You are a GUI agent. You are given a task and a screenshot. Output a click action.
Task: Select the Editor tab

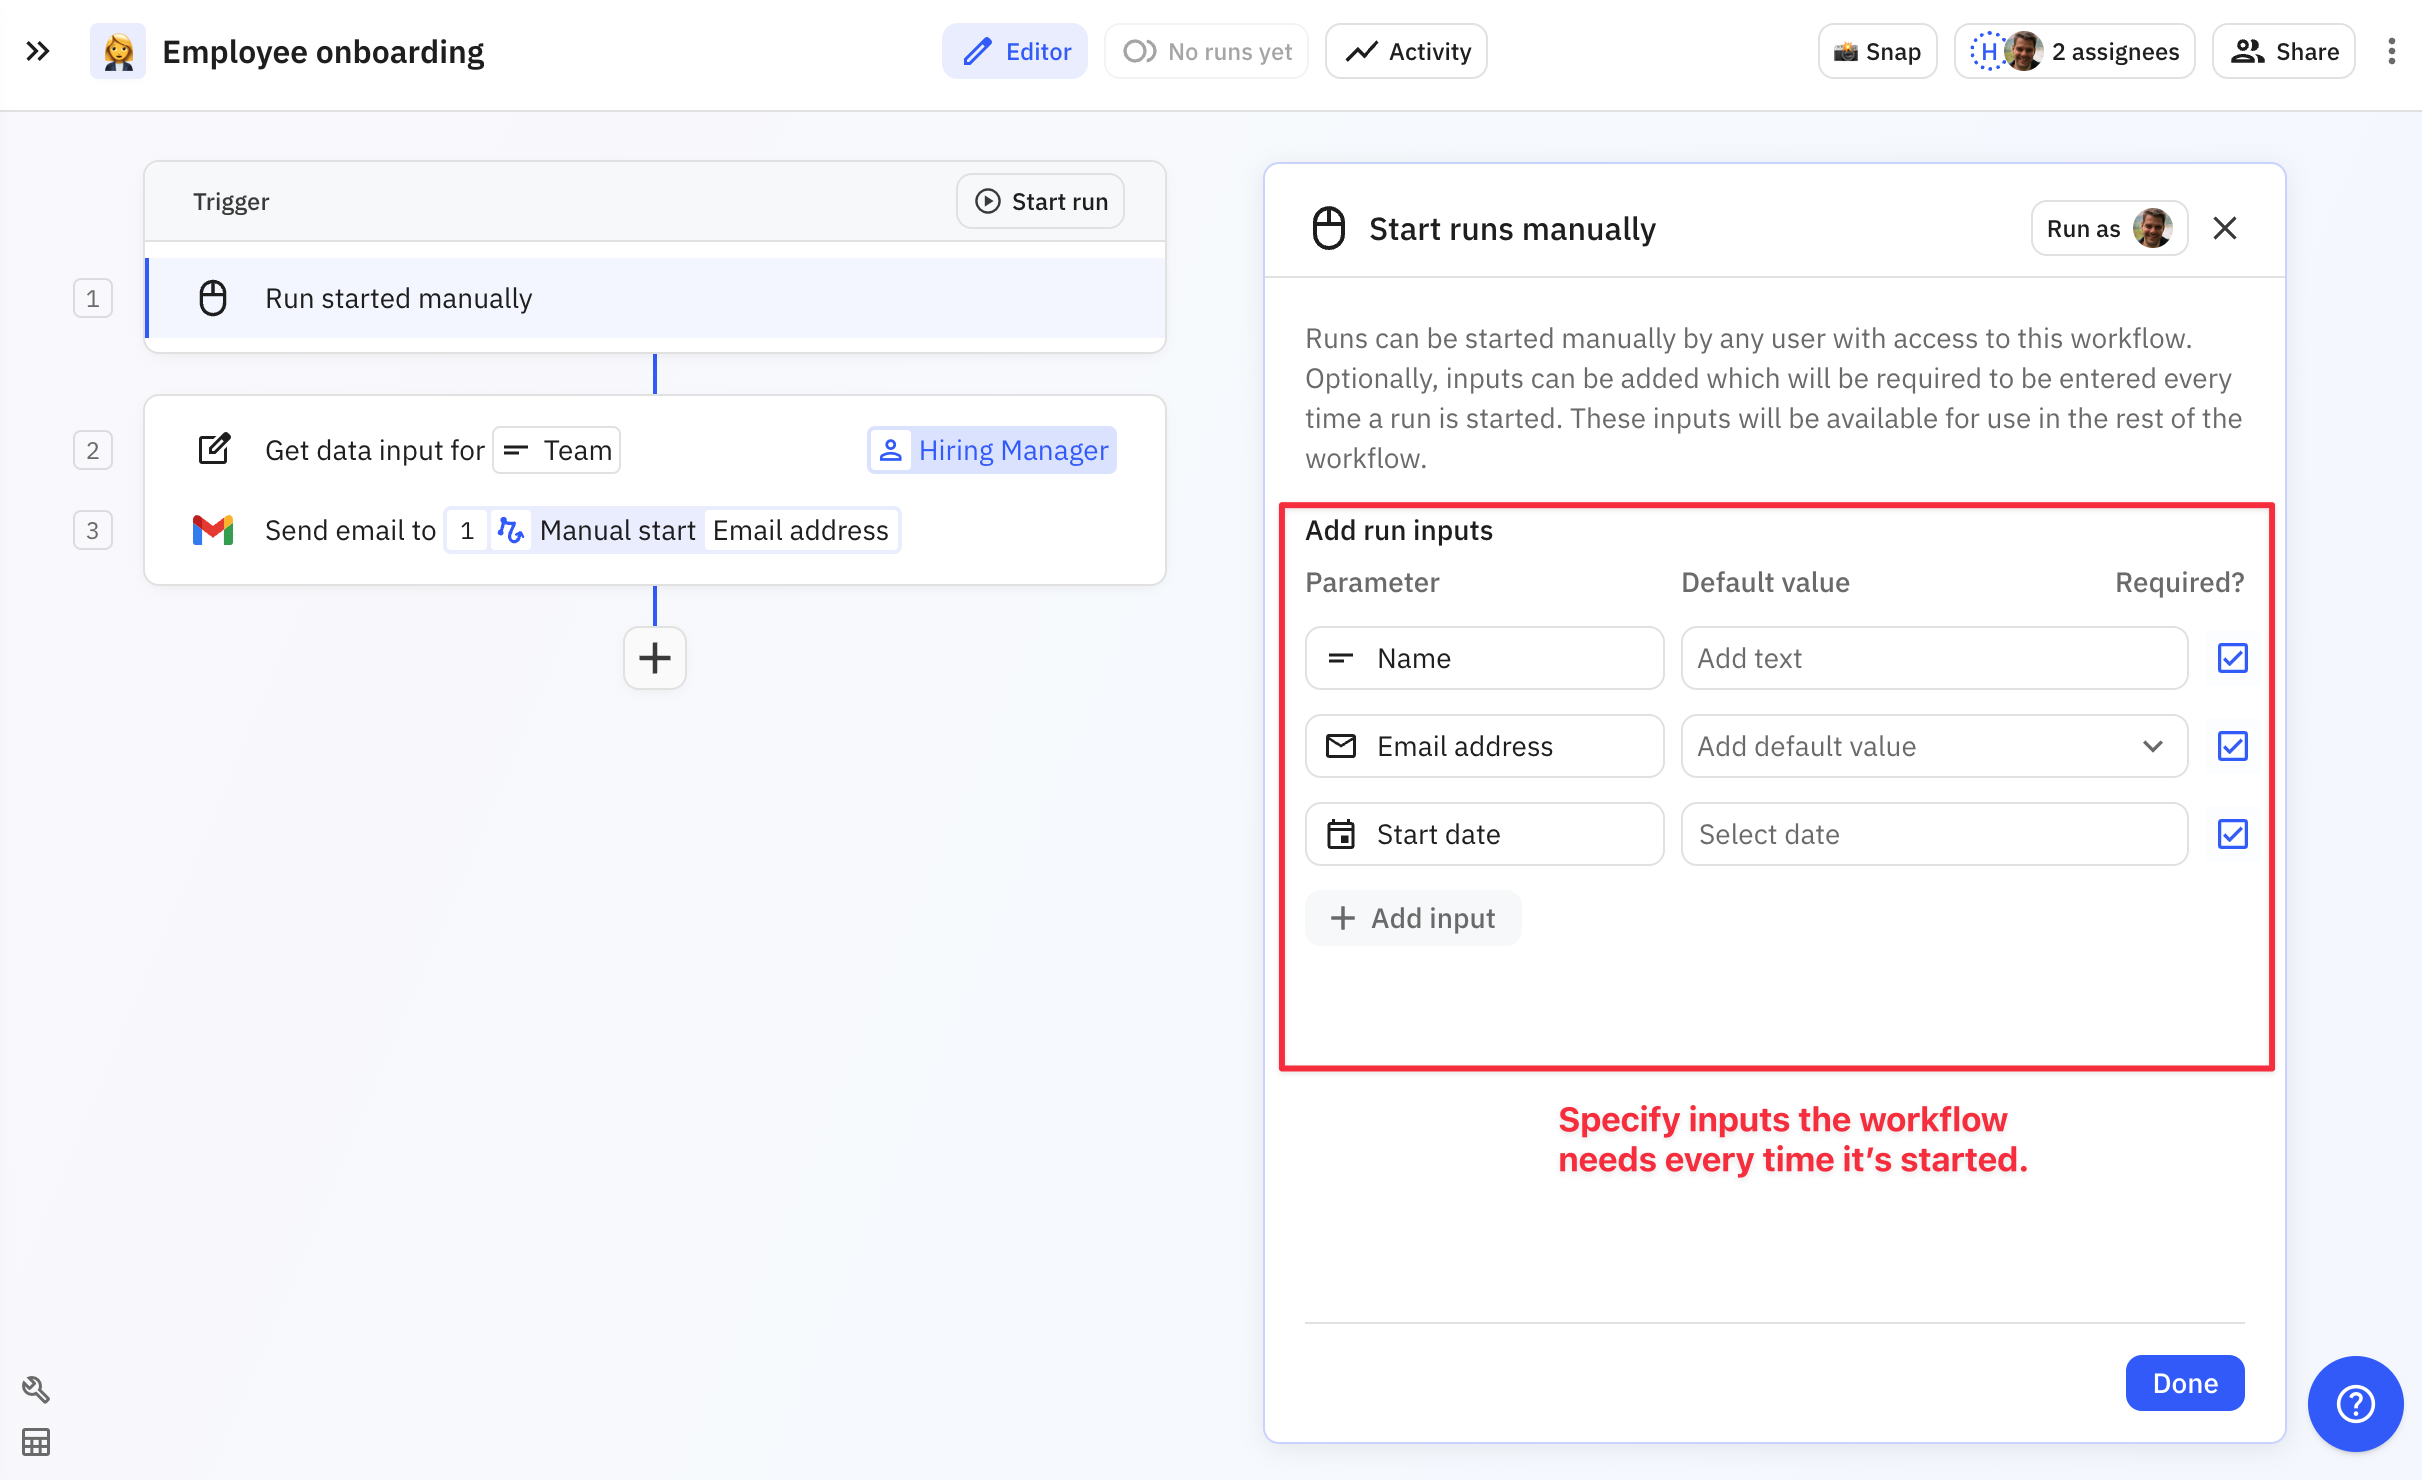click(1014, 51)
